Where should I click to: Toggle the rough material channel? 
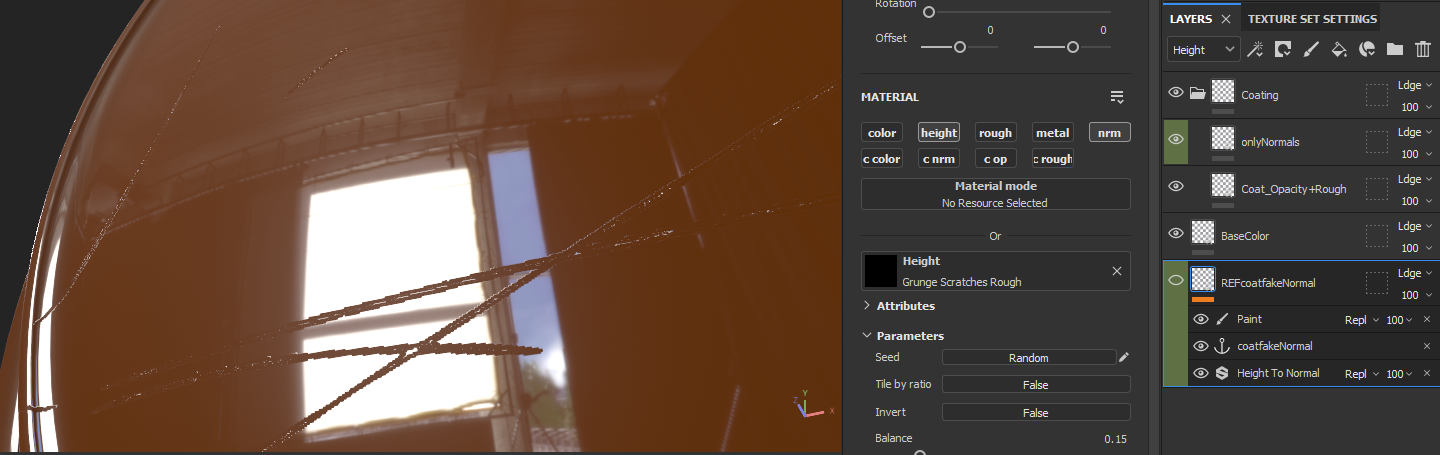coord(995,132)
